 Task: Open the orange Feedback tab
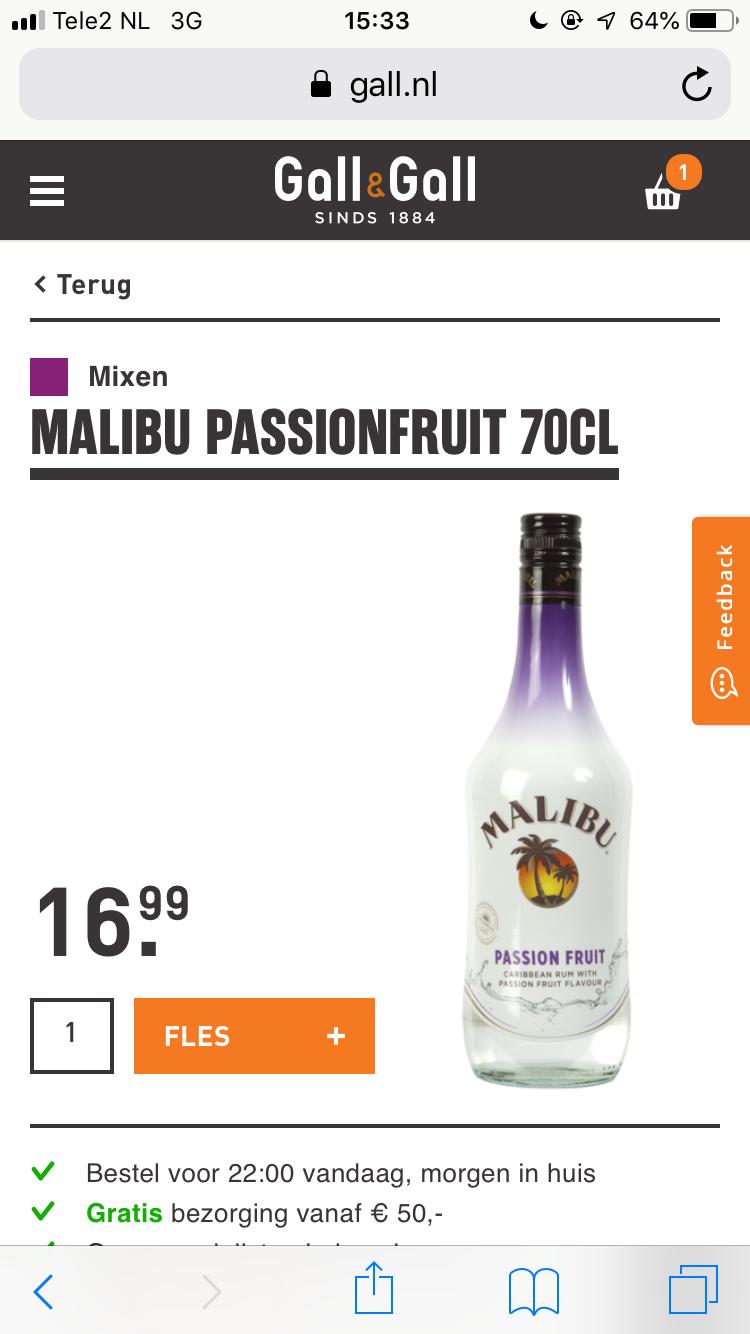coord(721,621)
